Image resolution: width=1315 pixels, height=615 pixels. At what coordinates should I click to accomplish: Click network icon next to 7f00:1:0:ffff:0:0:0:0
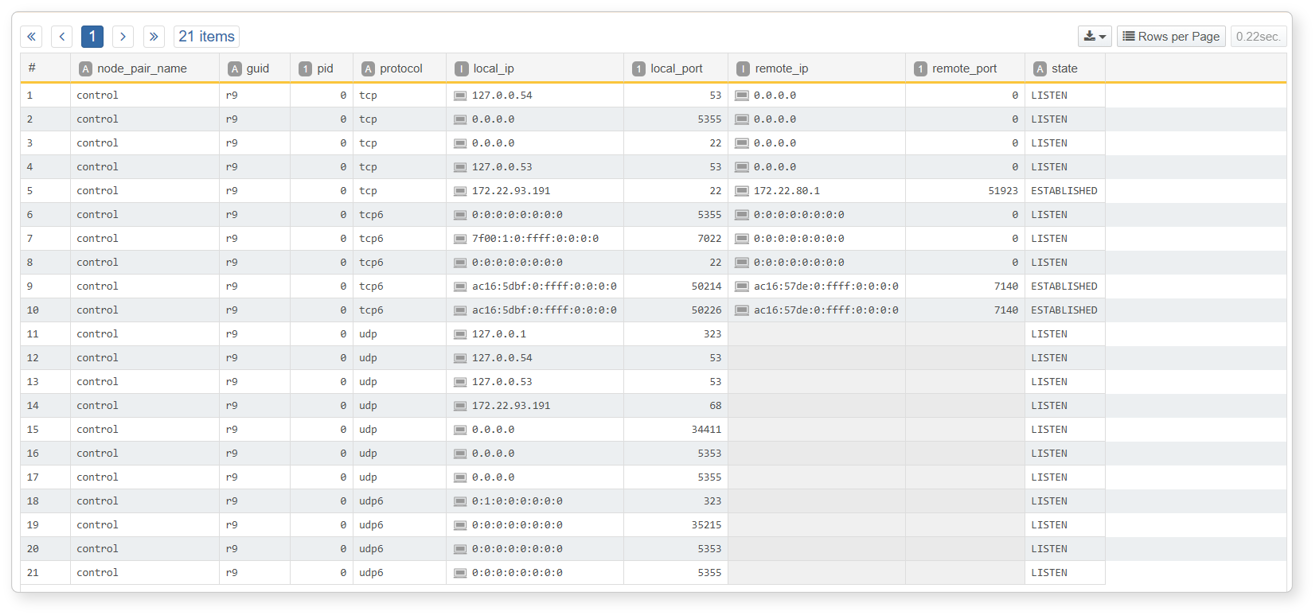coord(460,239)
